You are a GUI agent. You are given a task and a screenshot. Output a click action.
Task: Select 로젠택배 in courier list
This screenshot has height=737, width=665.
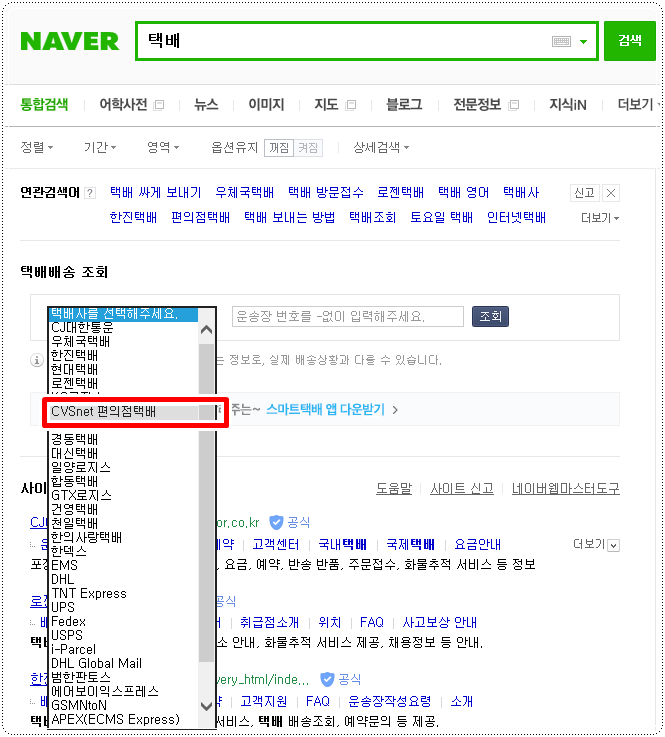(74, 383)
